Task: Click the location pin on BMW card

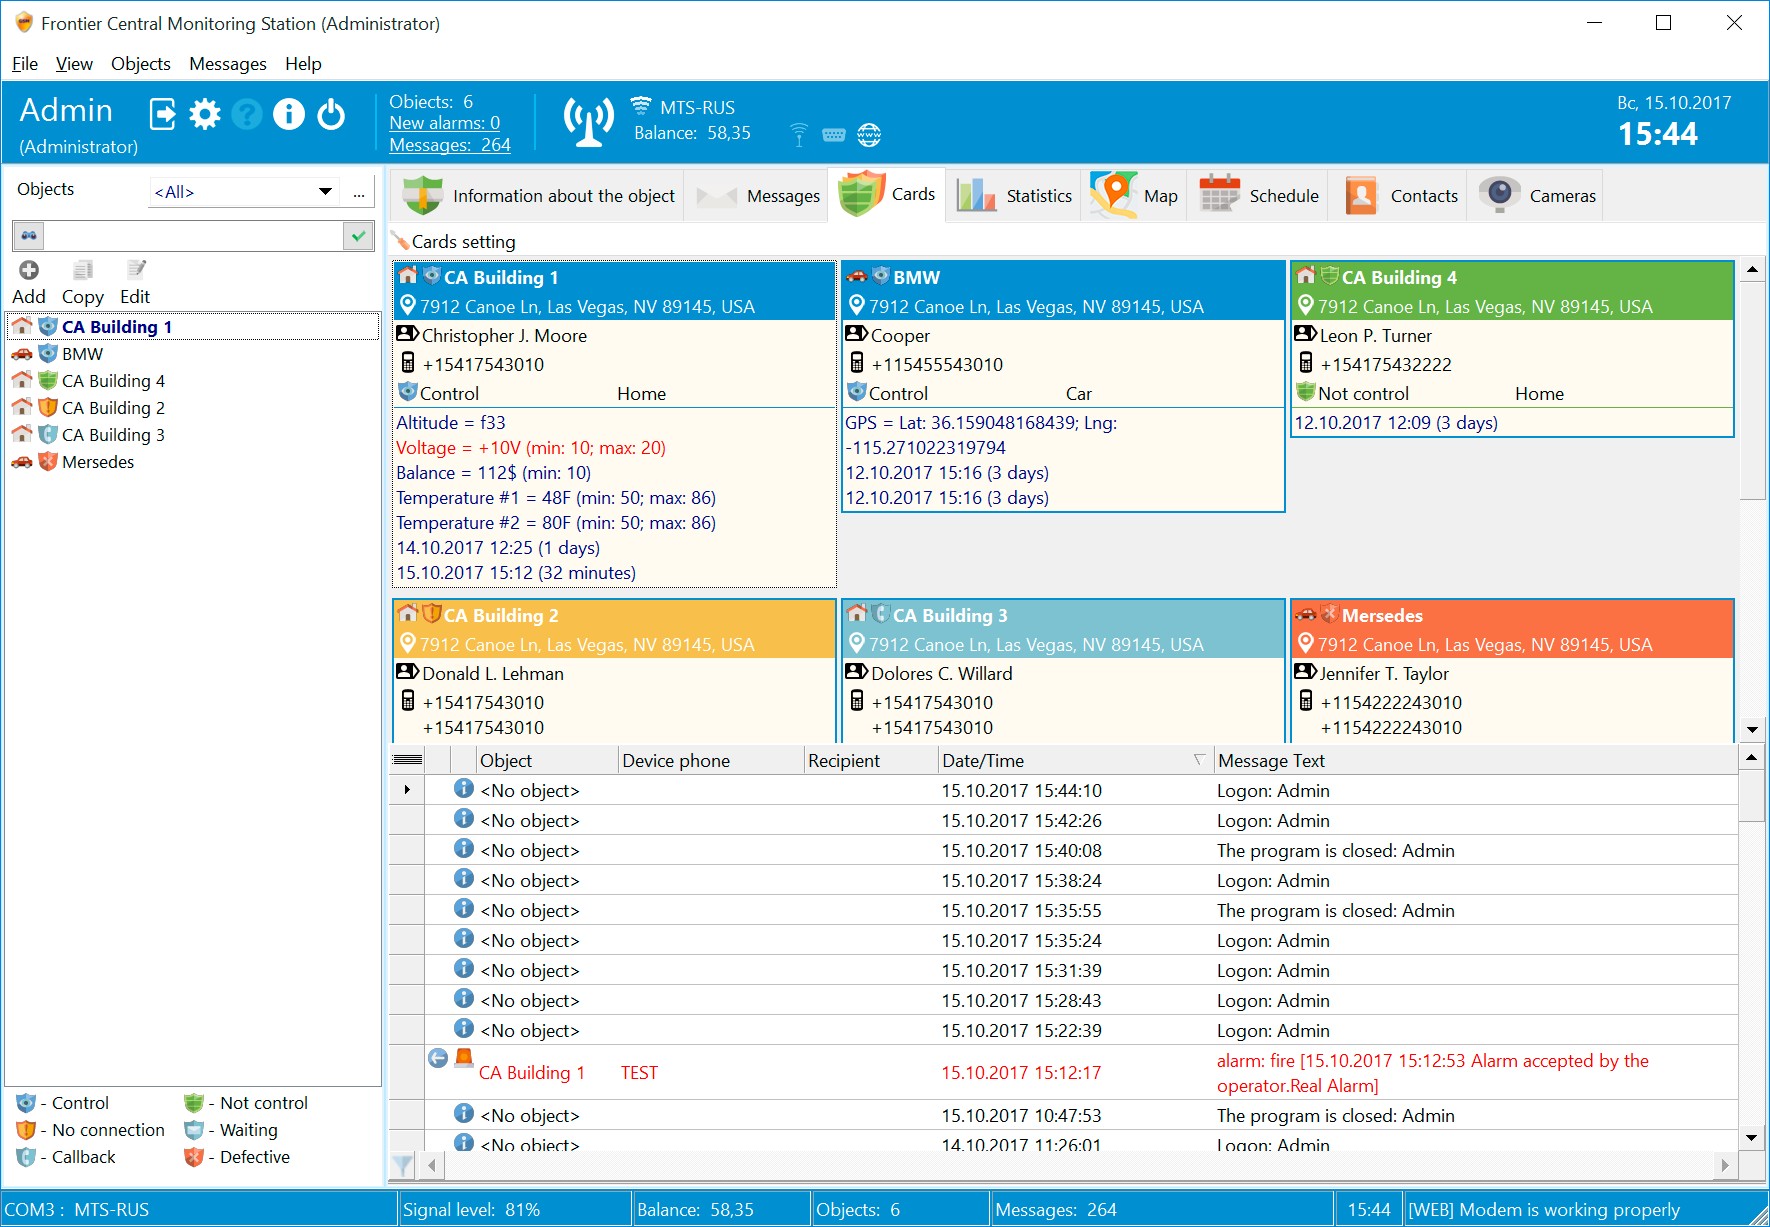Action: [x=856, y=305]
